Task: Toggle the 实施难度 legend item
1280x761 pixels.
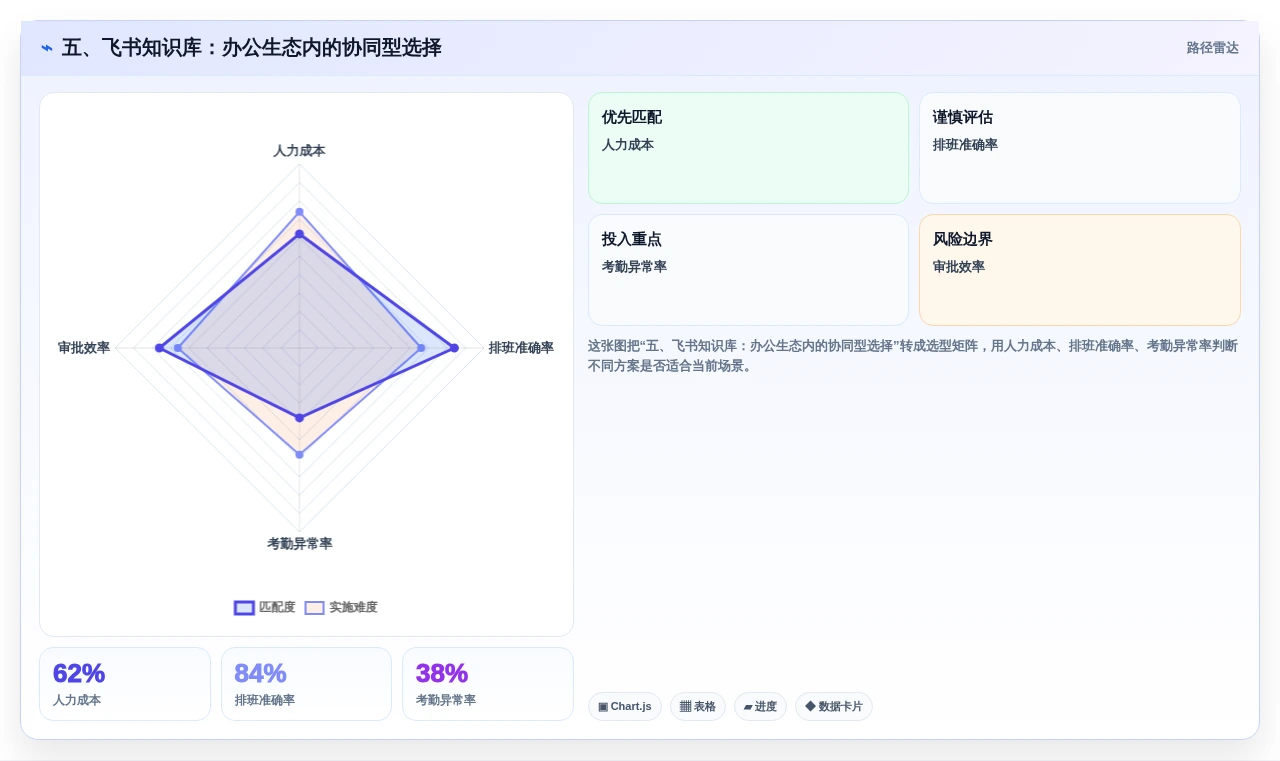Action: pos(341,607)
